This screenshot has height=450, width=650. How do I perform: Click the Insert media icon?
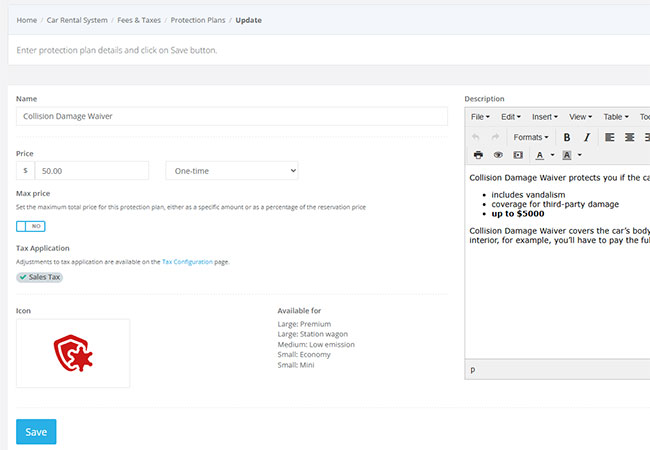(518, 155)
